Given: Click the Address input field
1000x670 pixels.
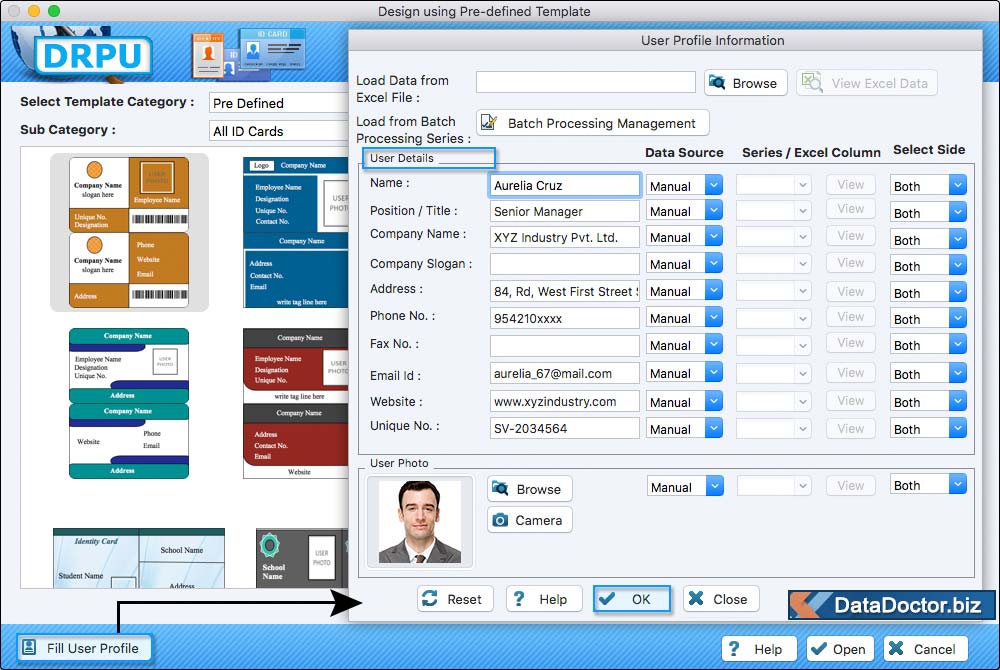Looking at the screenshot, I should click(565, 291).
